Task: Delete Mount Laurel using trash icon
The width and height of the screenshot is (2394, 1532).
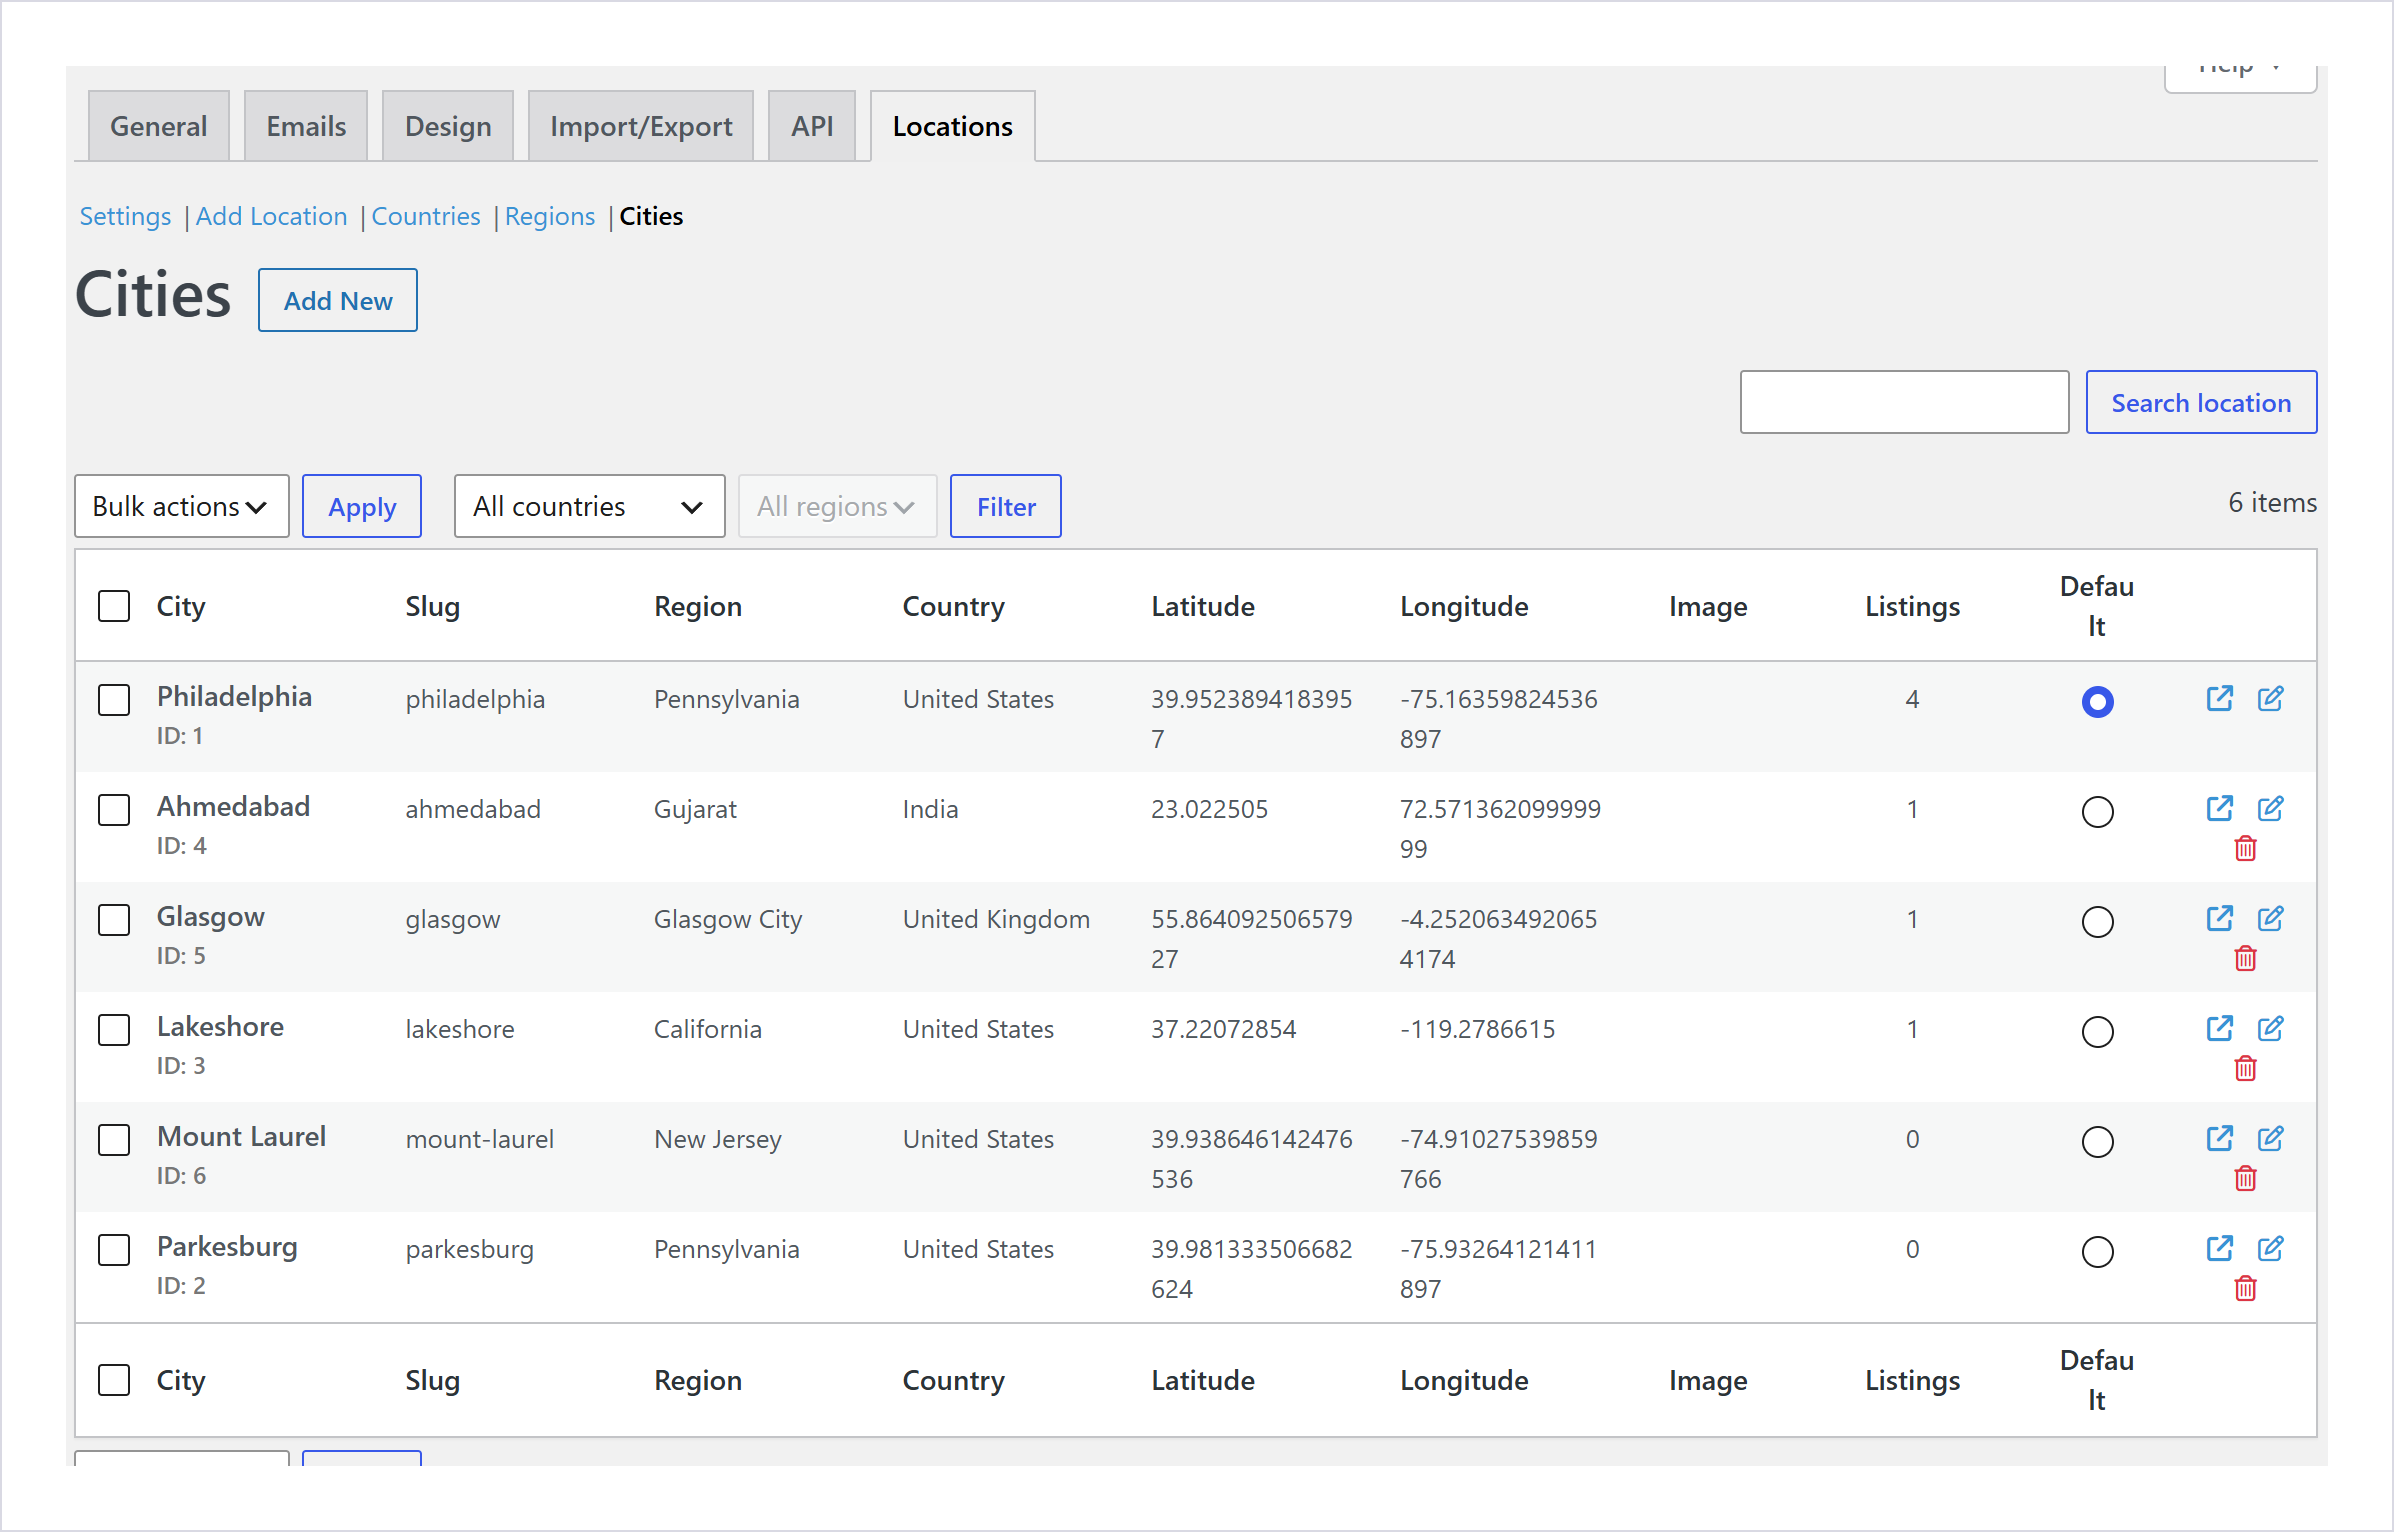Action: 2245,1179
